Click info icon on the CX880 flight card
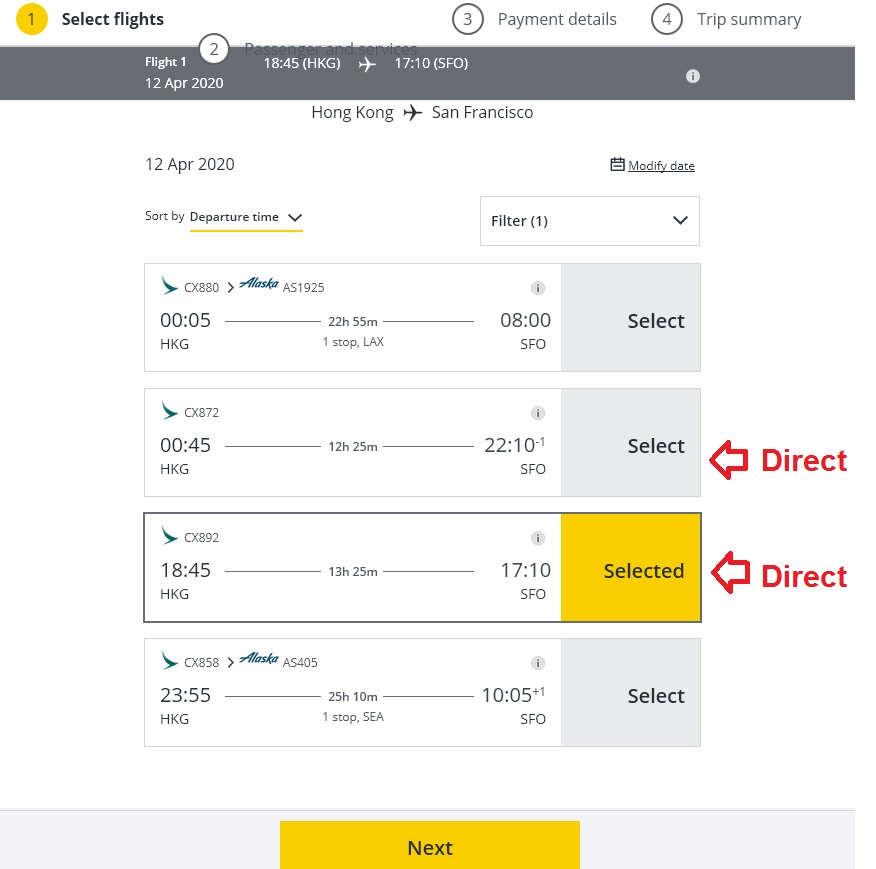This screenshot has width=876, height=869. point(537,288)
